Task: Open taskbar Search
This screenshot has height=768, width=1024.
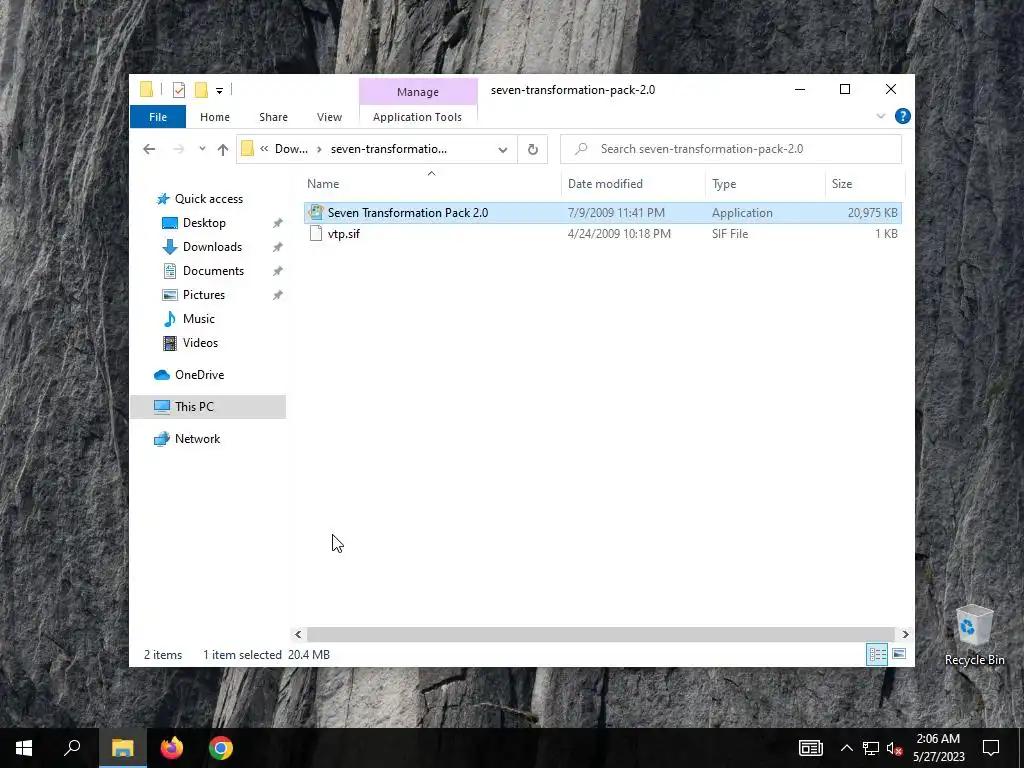Action: click(72, 748)
